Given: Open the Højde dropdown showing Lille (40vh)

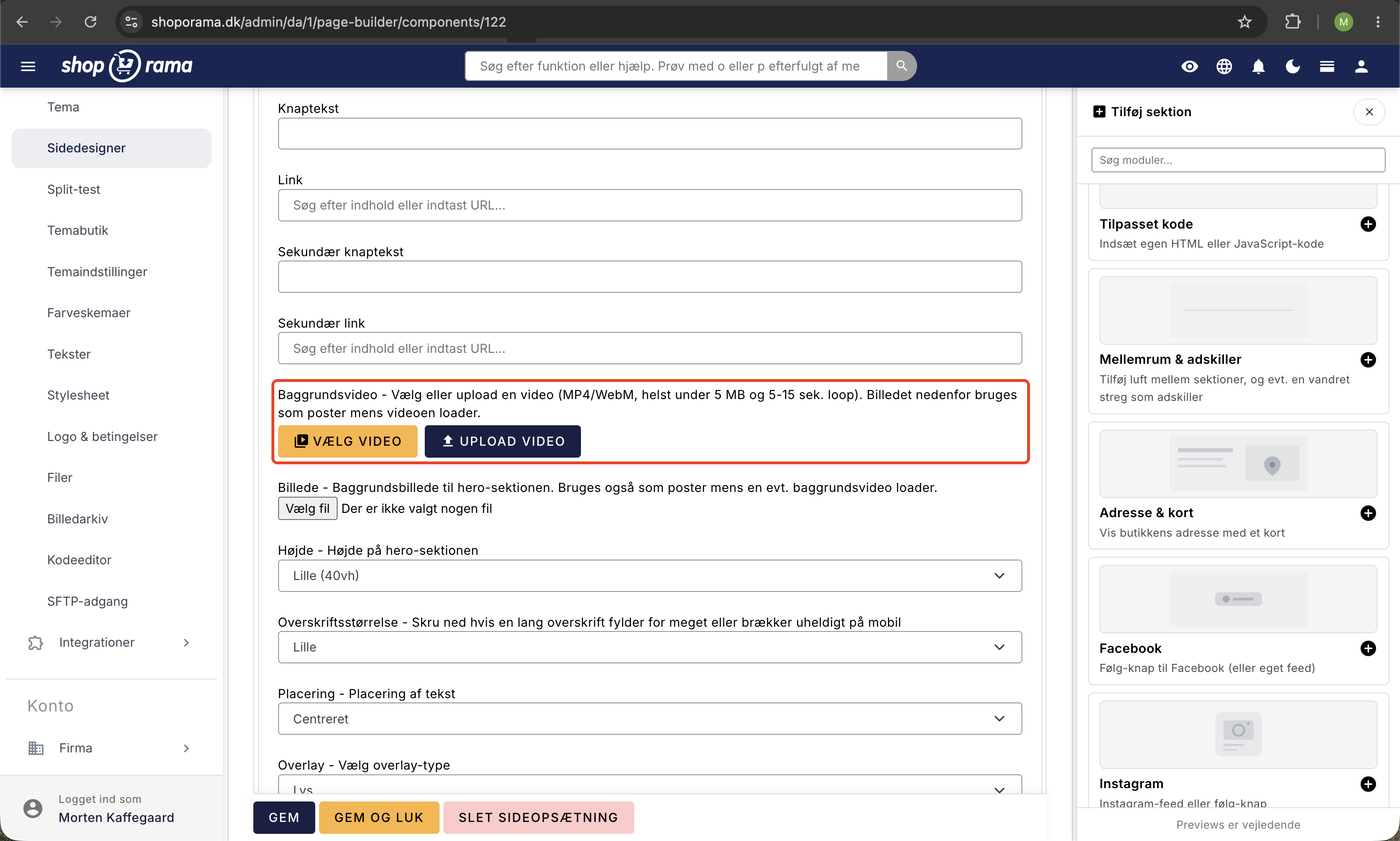Looking at the screenshot, I should pyautogui.click(x=650, y=576).
